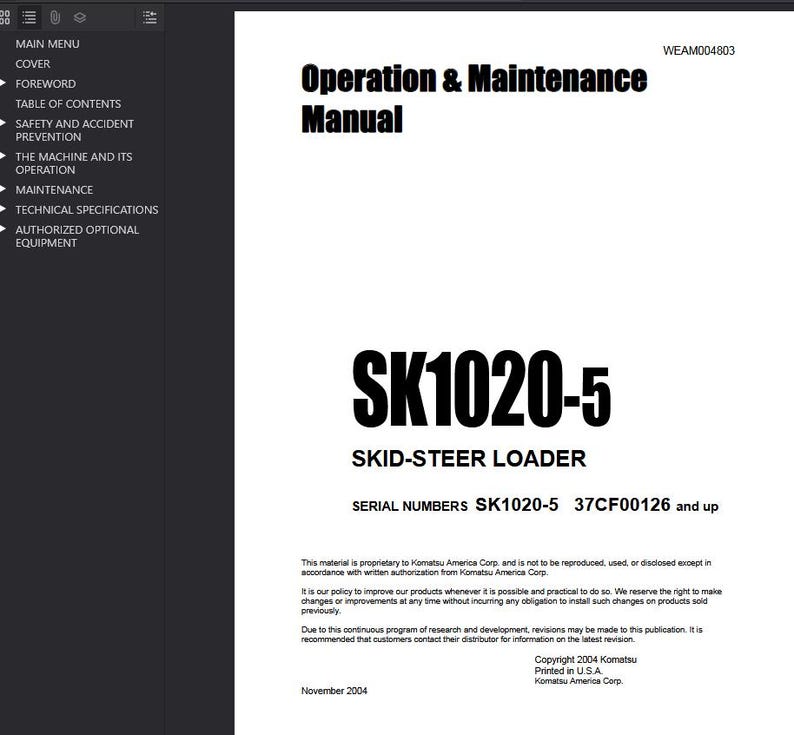The image size is (794, 735).
Task: Click 'Printed in U.S.A.' text
Action: point(569,671)
